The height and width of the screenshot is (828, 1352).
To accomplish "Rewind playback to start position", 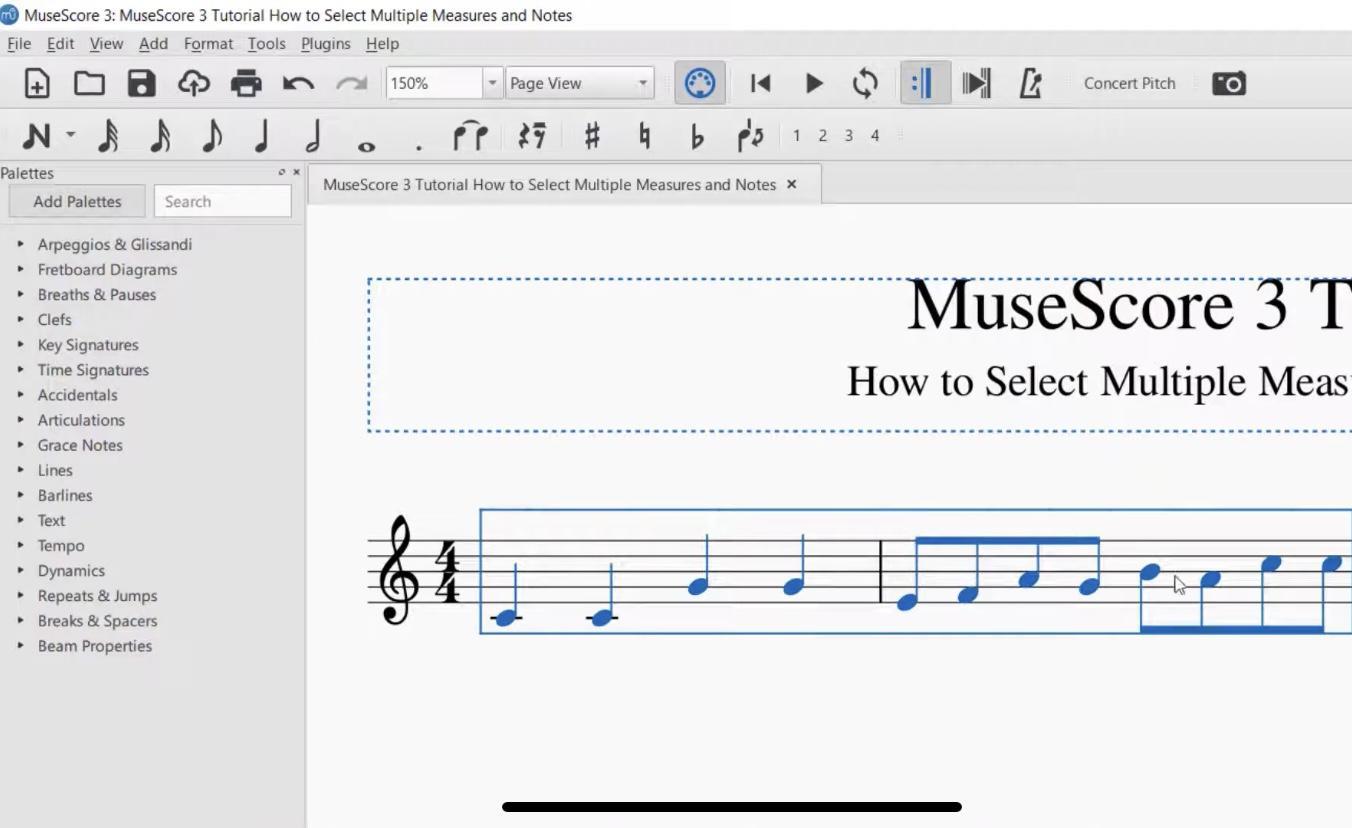I will pos(761,83).
